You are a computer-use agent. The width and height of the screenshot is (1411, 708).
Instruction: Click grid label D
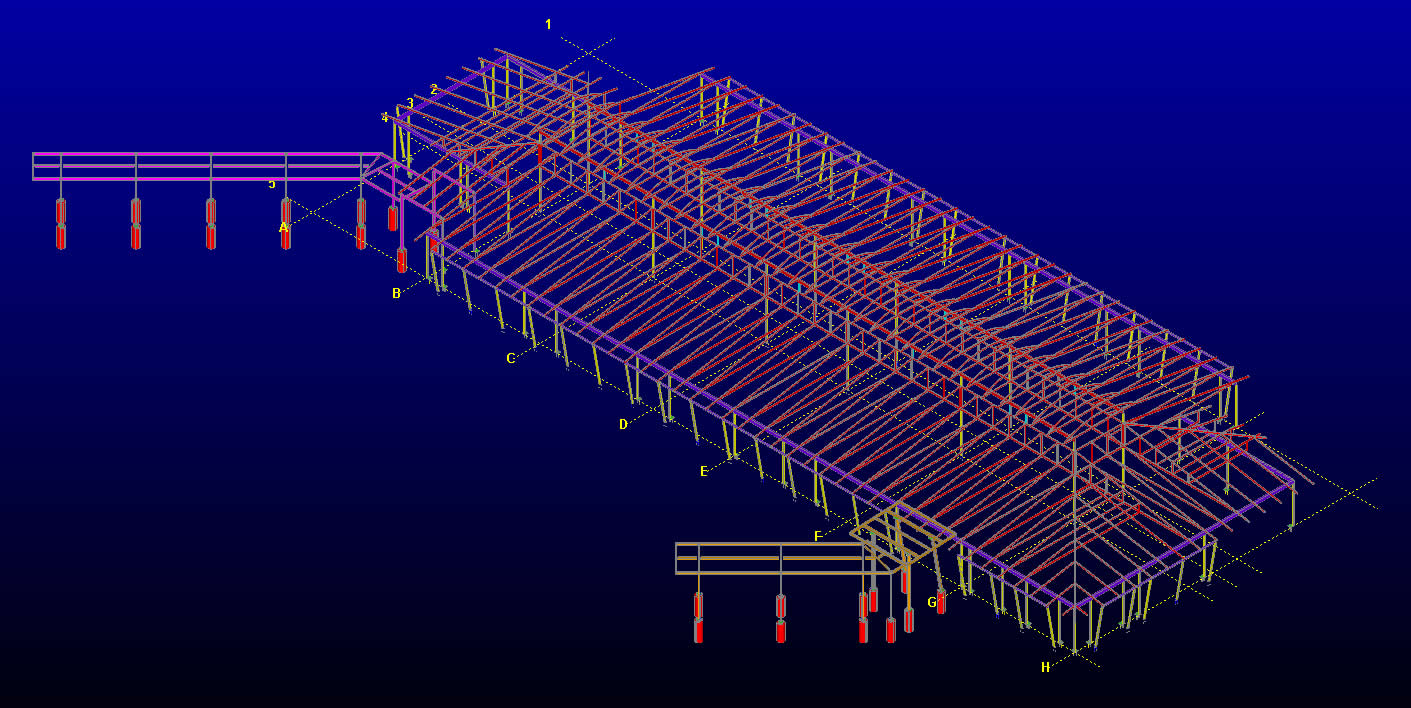[x=623, y=424]
